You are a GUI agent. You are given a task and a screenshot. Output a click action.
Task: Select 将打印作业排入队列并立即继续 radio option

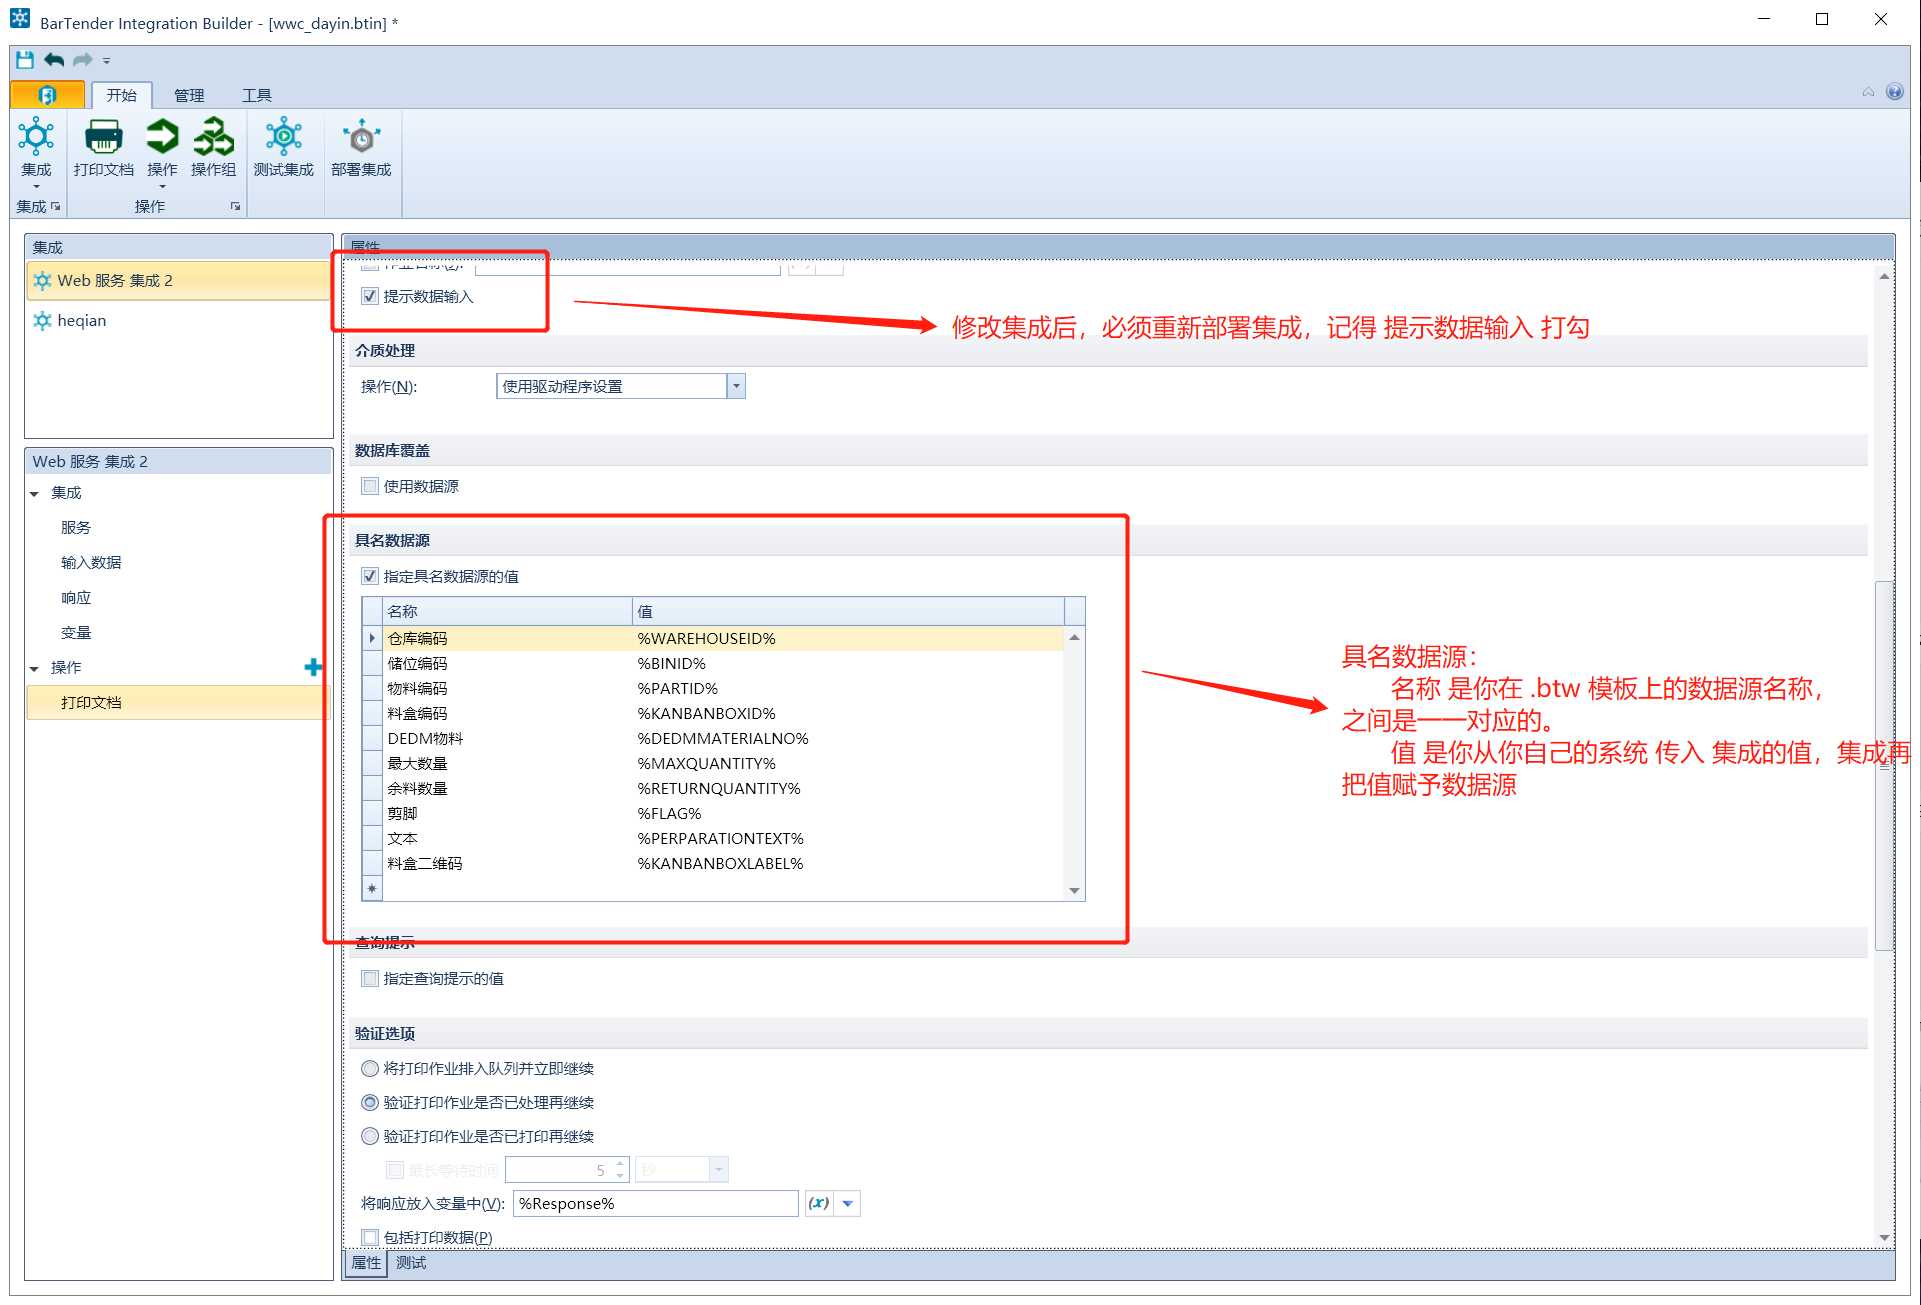[370, 1068]
